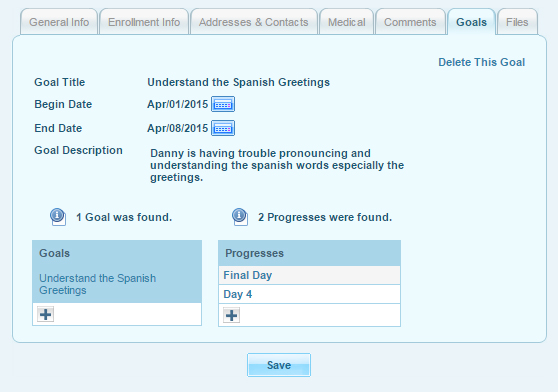The height and width of the screenshot is (392, 558).
Task: Open the Files tab
Action: [517, 22]
